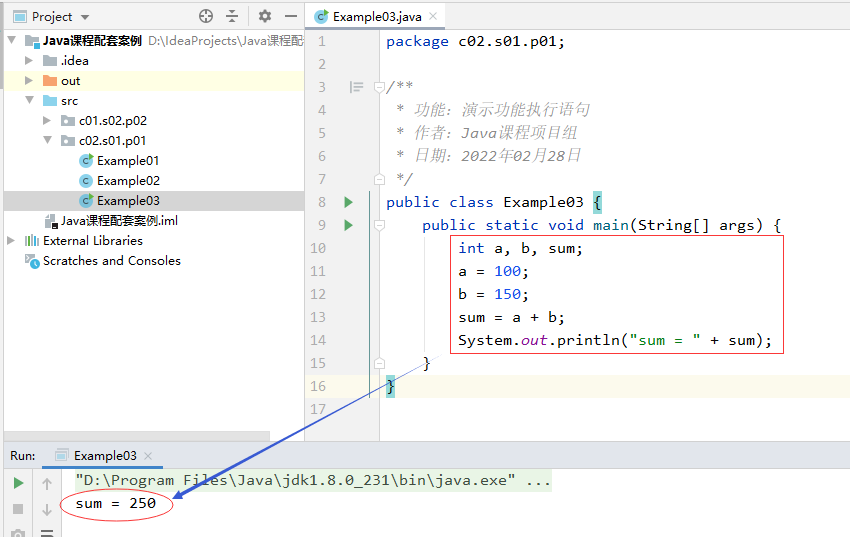Image resolution: width=850 pixels, height=537 pixels.
Task: Expand the .idea folder
Action: [x=29, y=61]
